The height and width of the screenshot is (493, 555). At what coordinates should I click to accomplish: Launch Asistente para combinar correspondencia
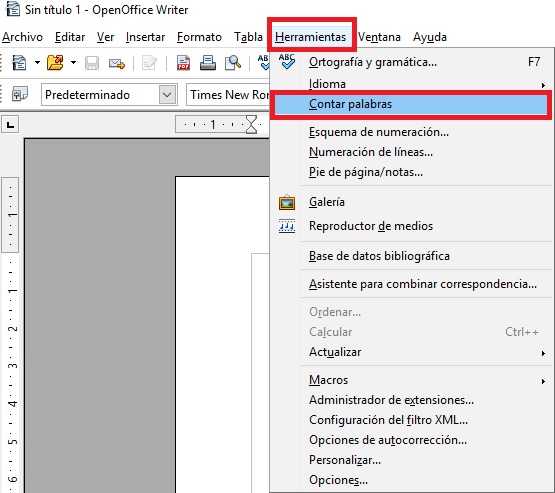coord(411,284)
